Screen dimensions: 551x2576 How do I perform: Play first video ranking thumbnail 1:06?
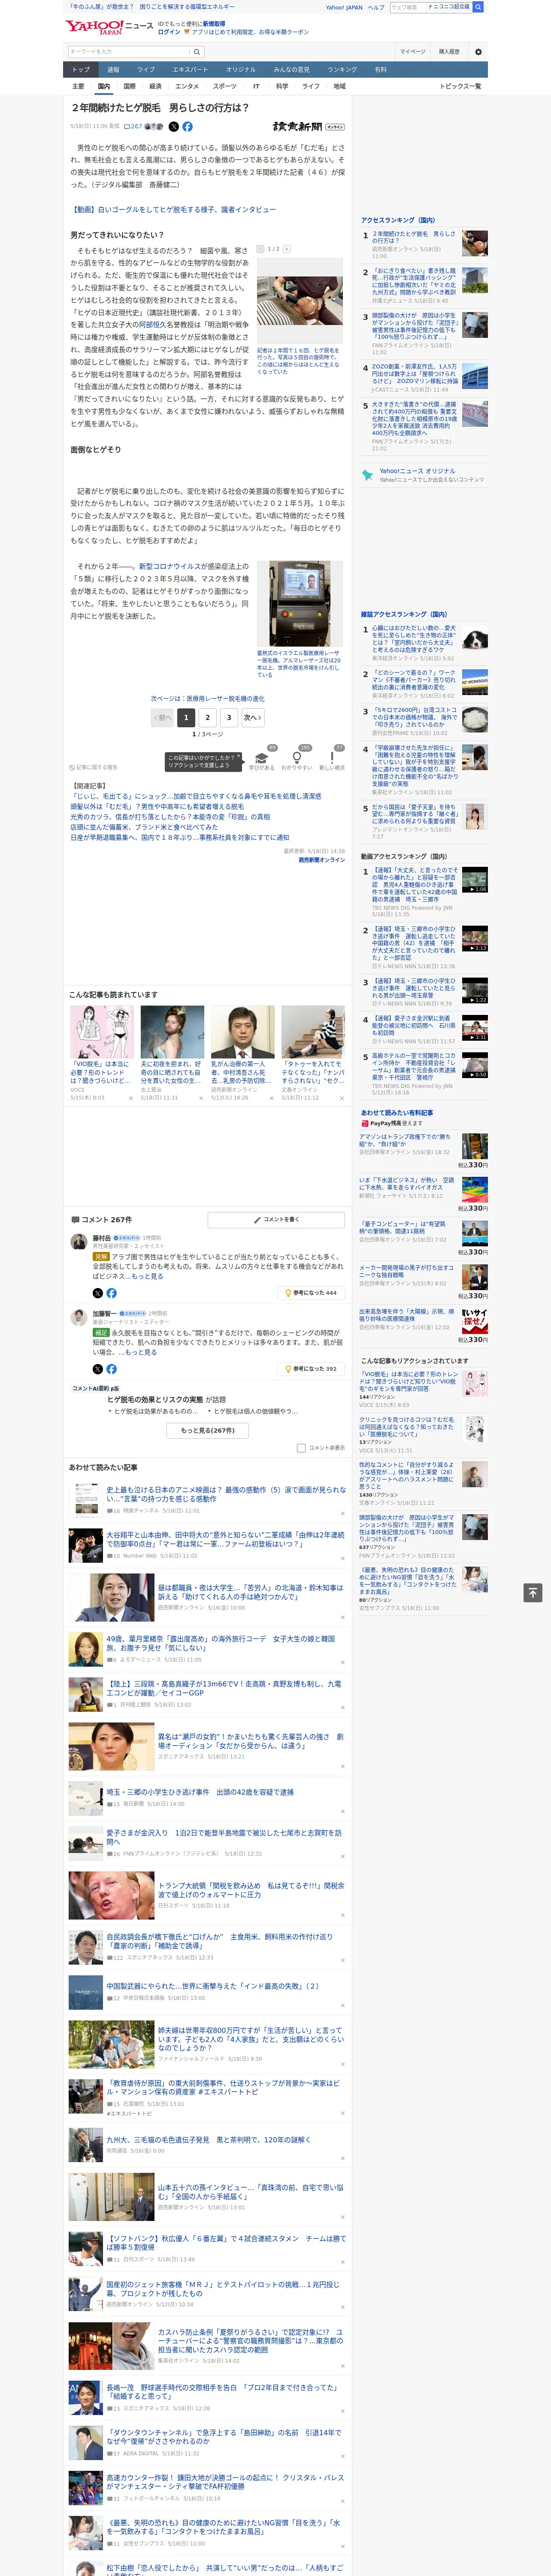475,880
